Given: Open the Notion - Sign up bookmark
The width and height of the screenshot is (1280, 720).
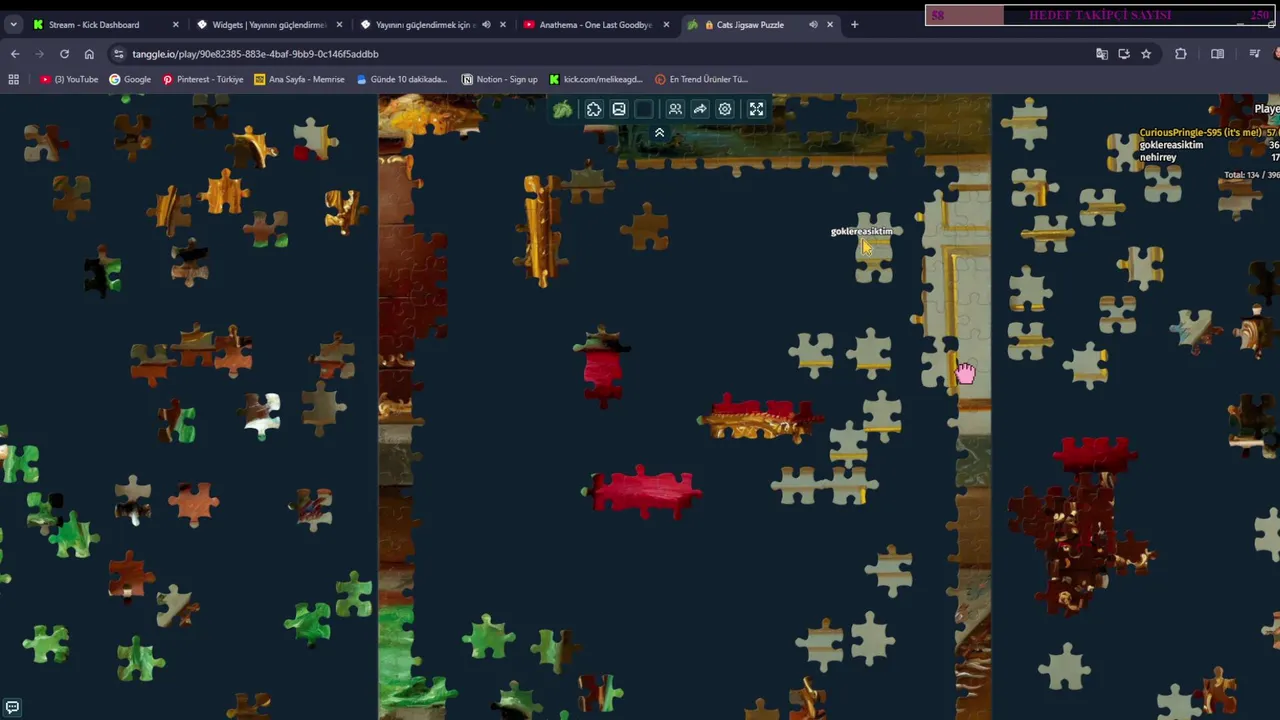Looking at the screenshot, I should pos(499,79).
